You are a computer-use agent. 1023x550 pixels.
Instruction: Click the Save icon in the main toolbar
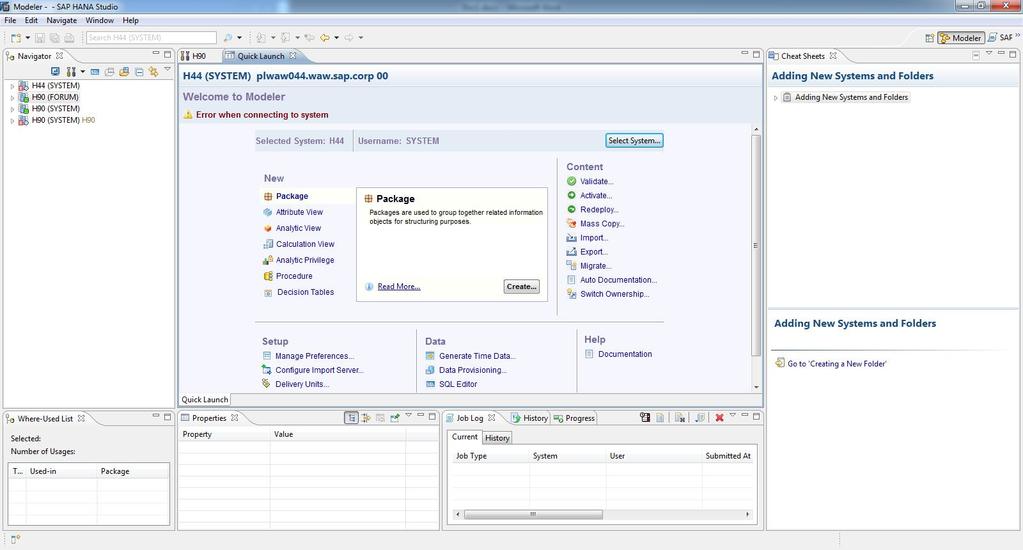(x=40, y=38)
